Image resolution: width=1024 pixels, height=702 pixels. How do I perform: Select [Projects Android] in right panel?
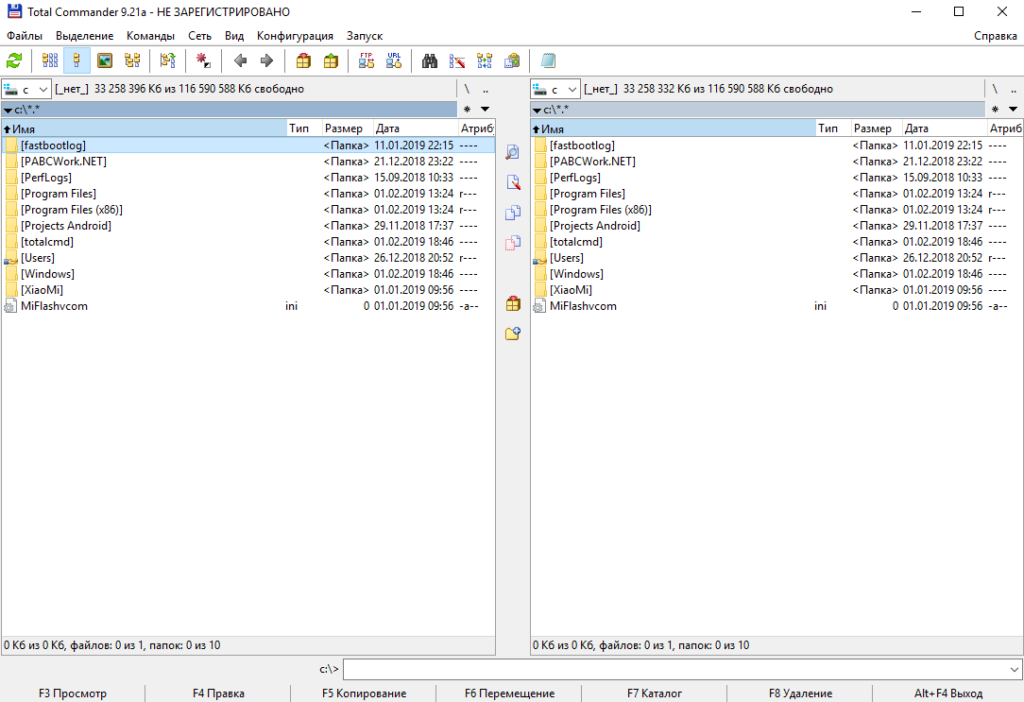[x=776, y=225]
